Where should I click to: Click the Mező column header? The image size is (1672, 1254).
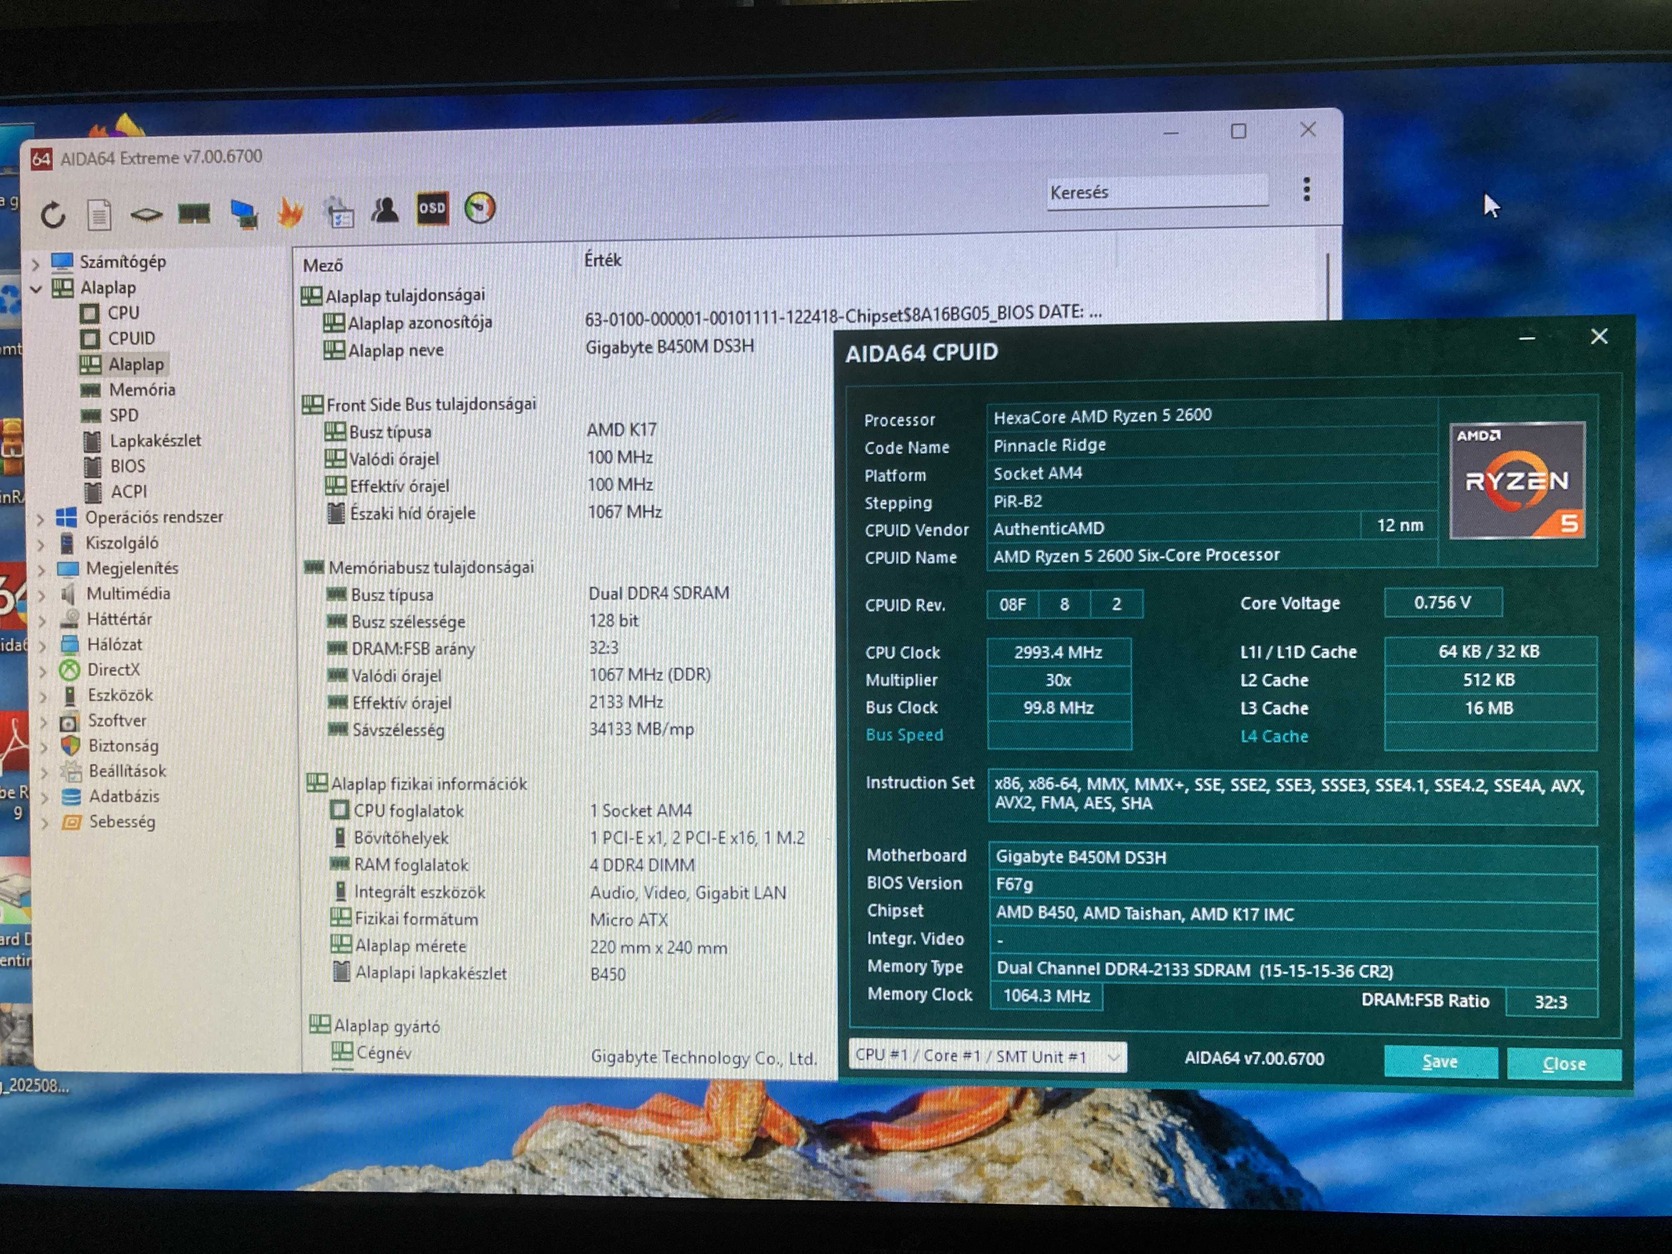pyautogui.click(x=322, y=265)
